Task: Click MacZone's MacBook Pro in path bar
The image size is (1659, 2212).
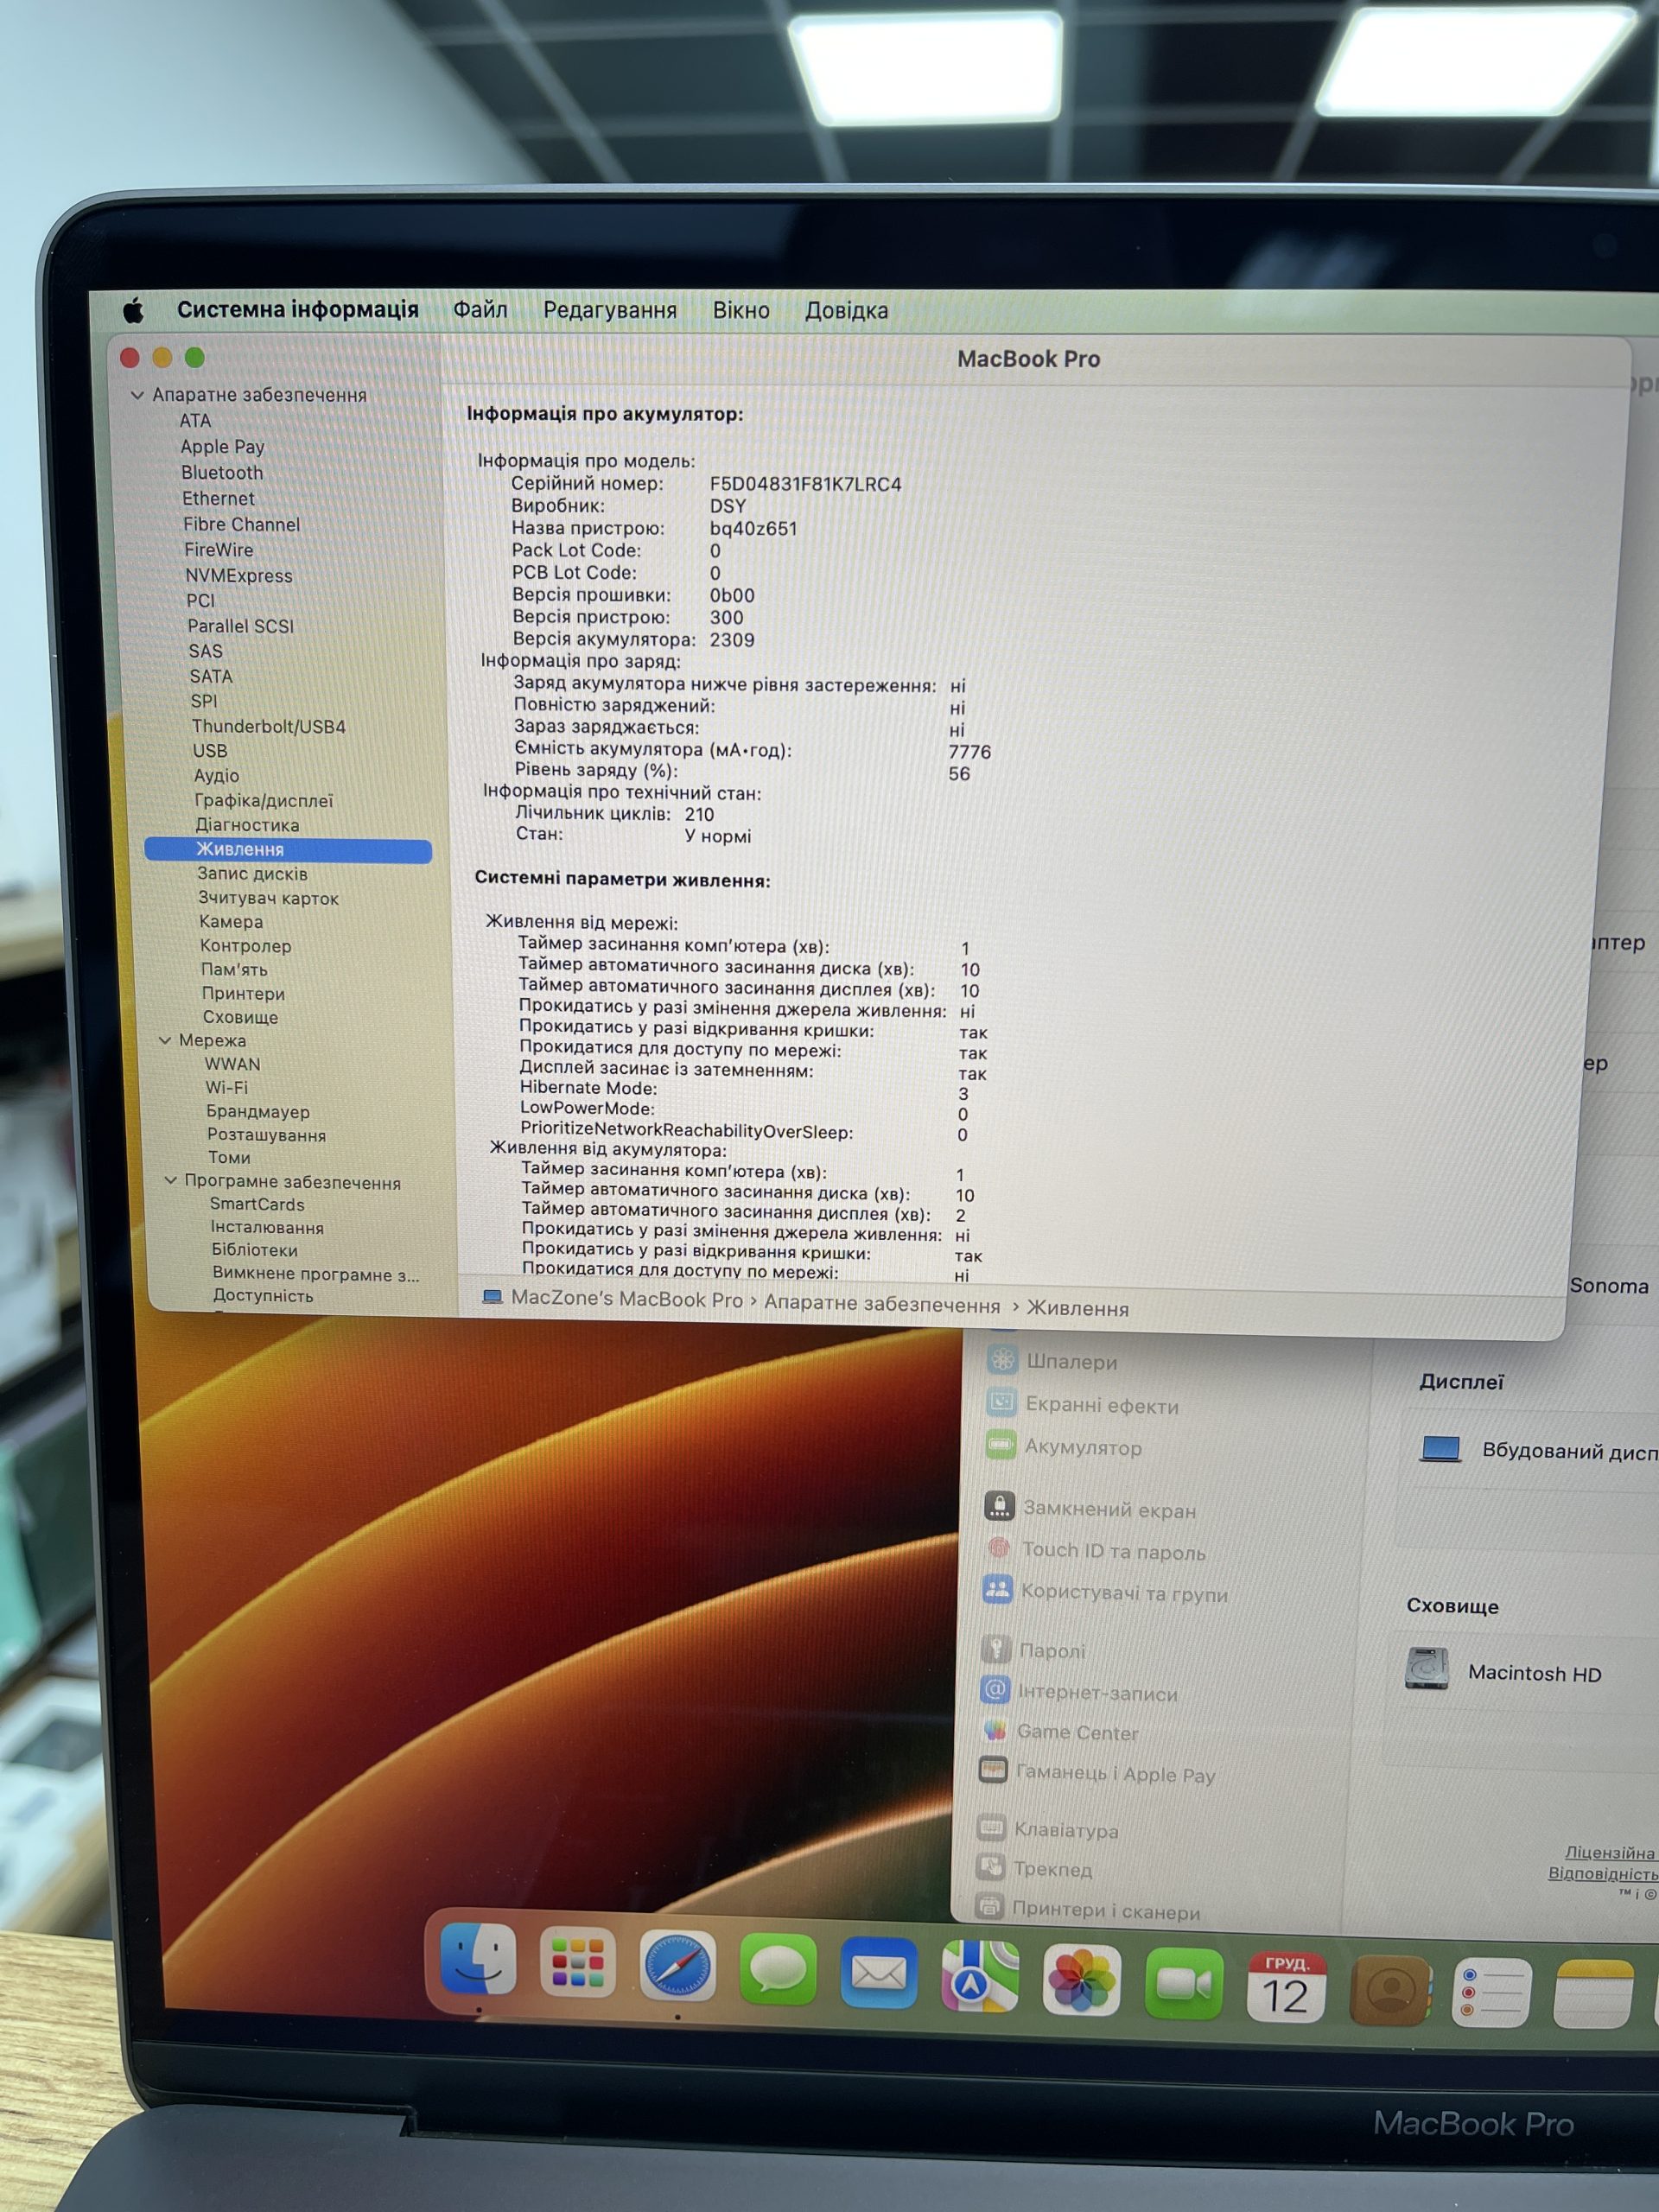Action: (627, 1299)
